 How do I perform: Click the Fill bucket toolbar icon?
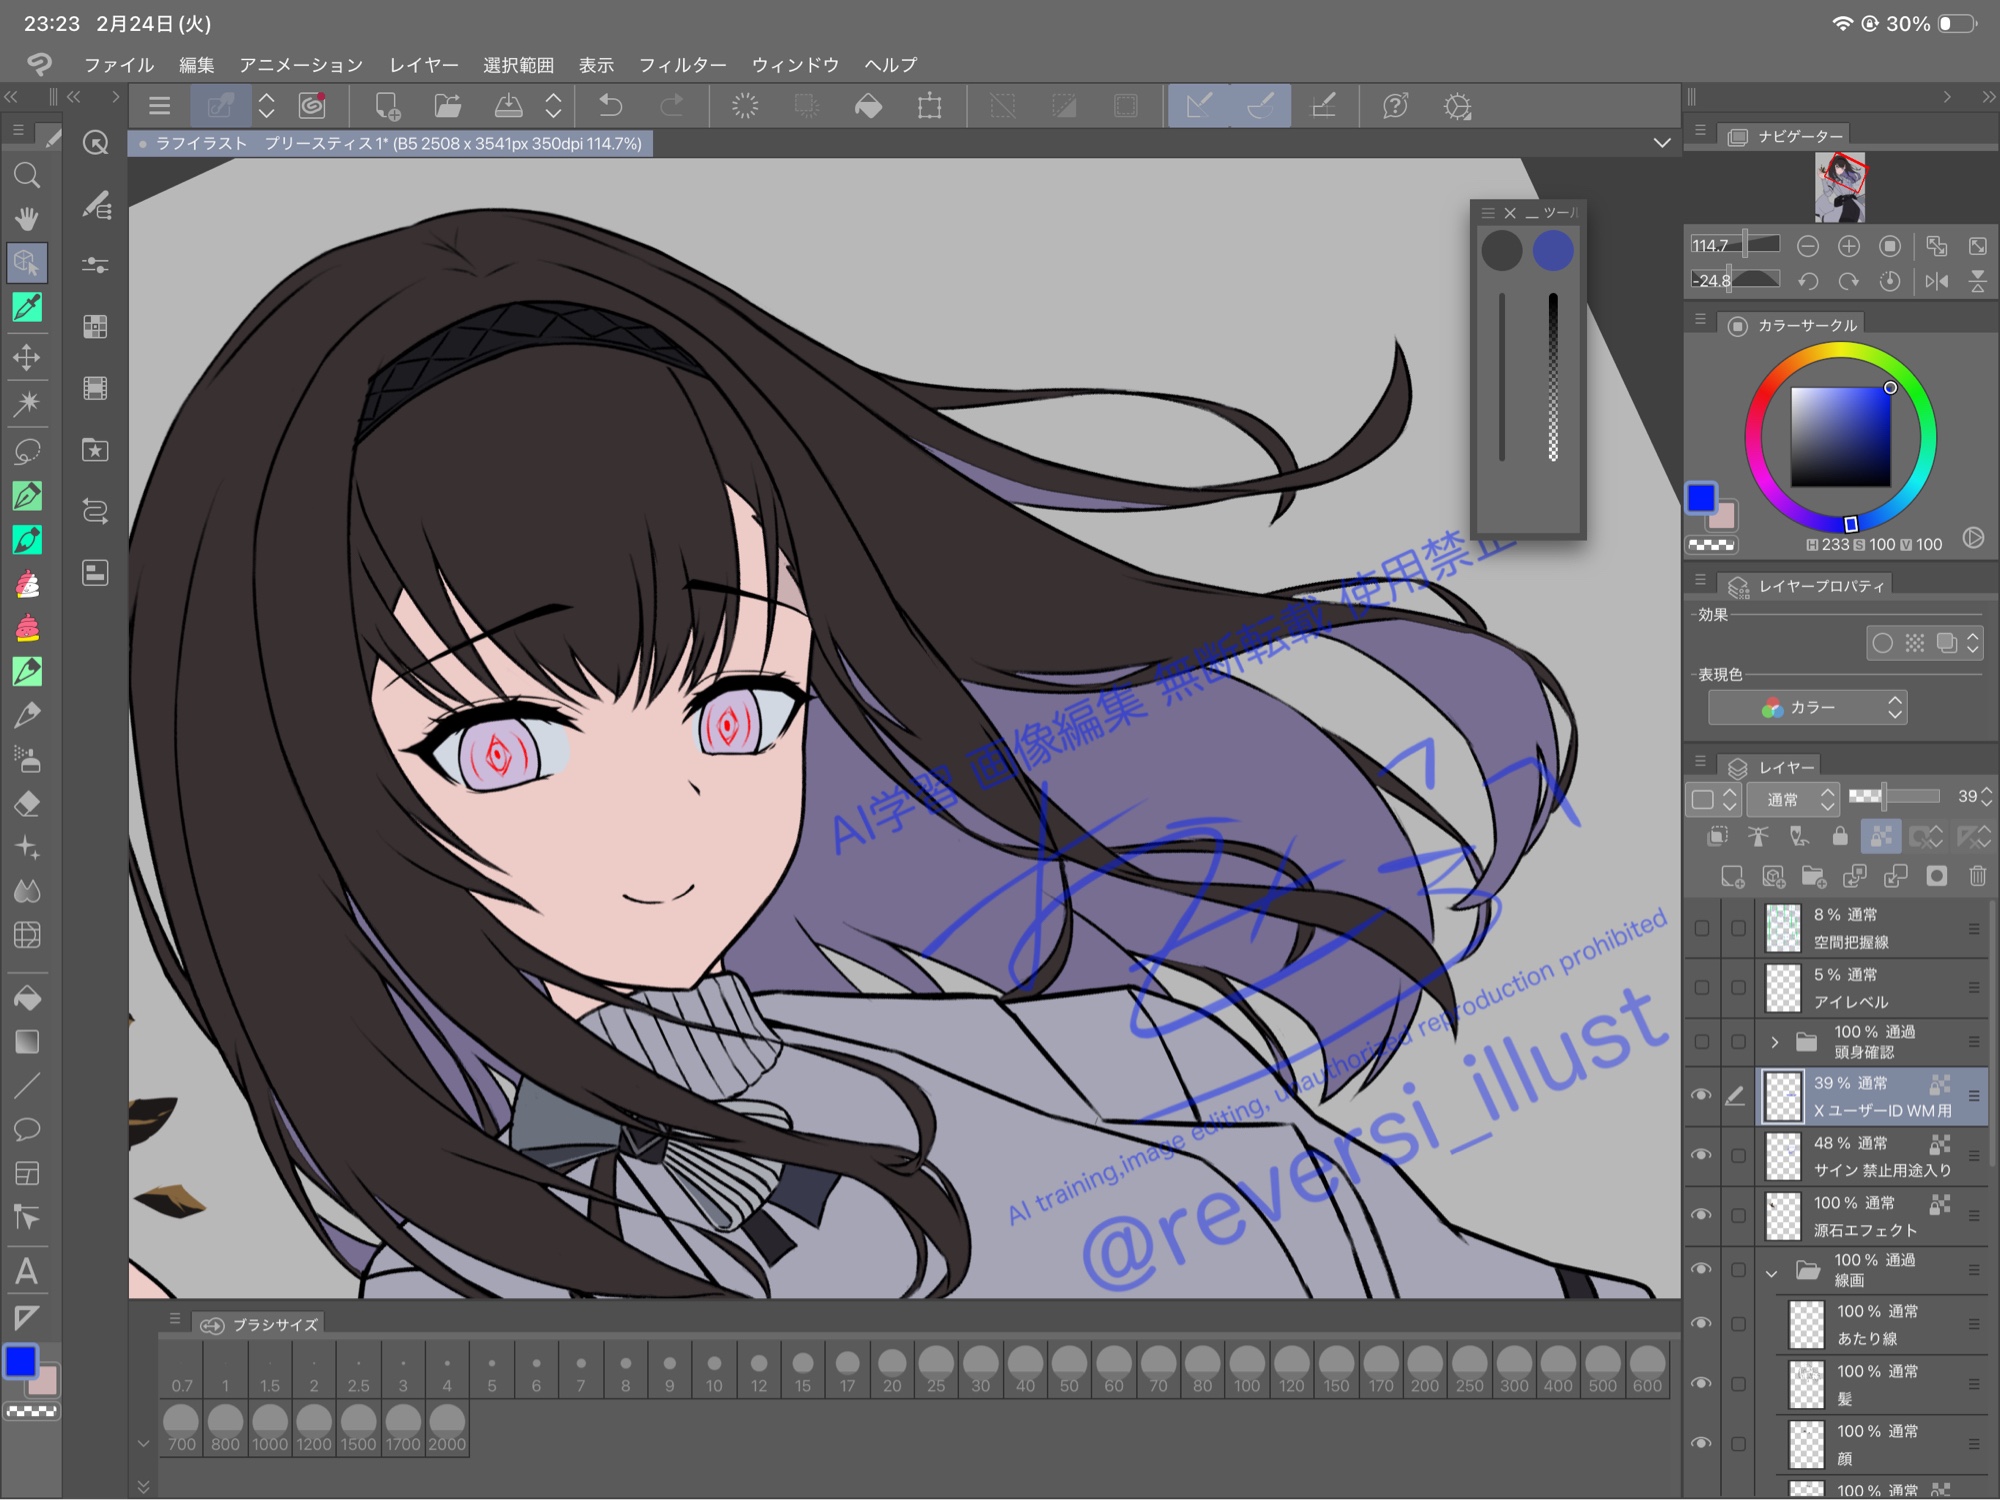click(868, 106)
